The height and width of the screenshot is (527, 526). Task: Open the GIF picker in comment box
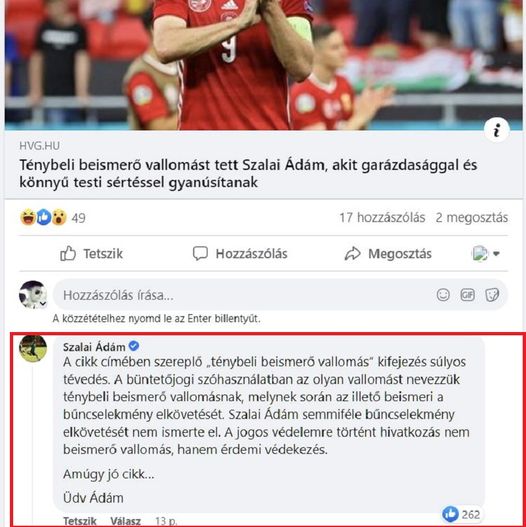468,295
